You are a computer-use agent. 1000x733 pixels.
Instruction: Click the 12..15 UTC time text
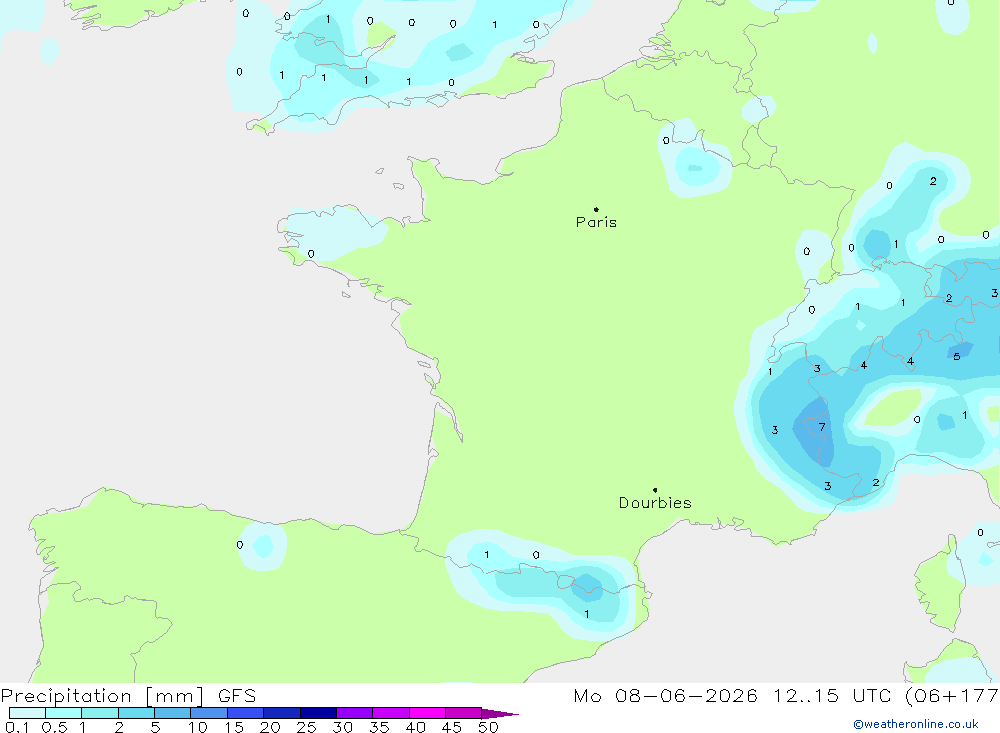[x=832, y=695]
